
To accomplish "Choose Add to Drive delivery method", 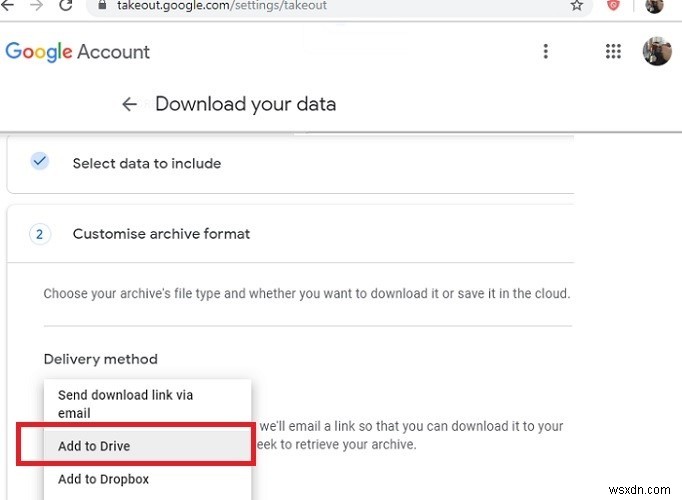I will tap(147, 446).
